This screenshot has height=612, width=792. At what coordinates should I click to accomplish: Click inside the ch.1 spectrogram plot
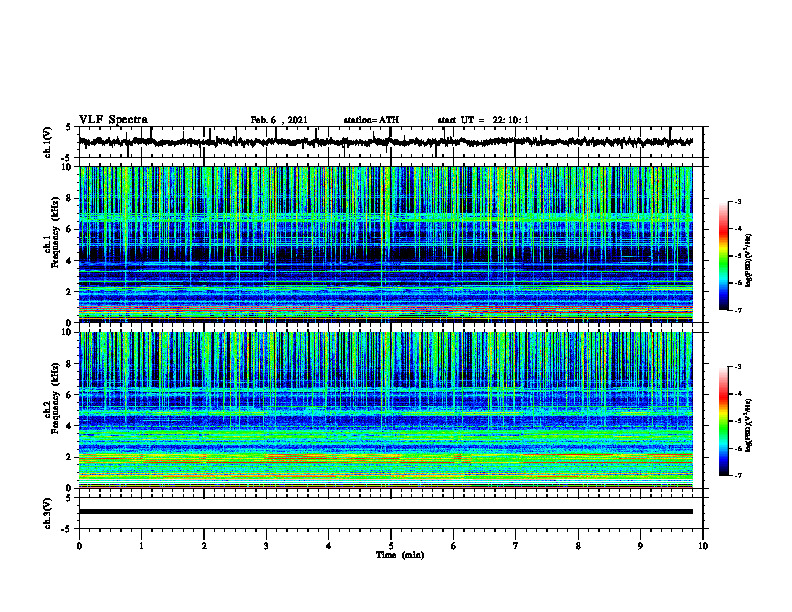tap(386, 244)
